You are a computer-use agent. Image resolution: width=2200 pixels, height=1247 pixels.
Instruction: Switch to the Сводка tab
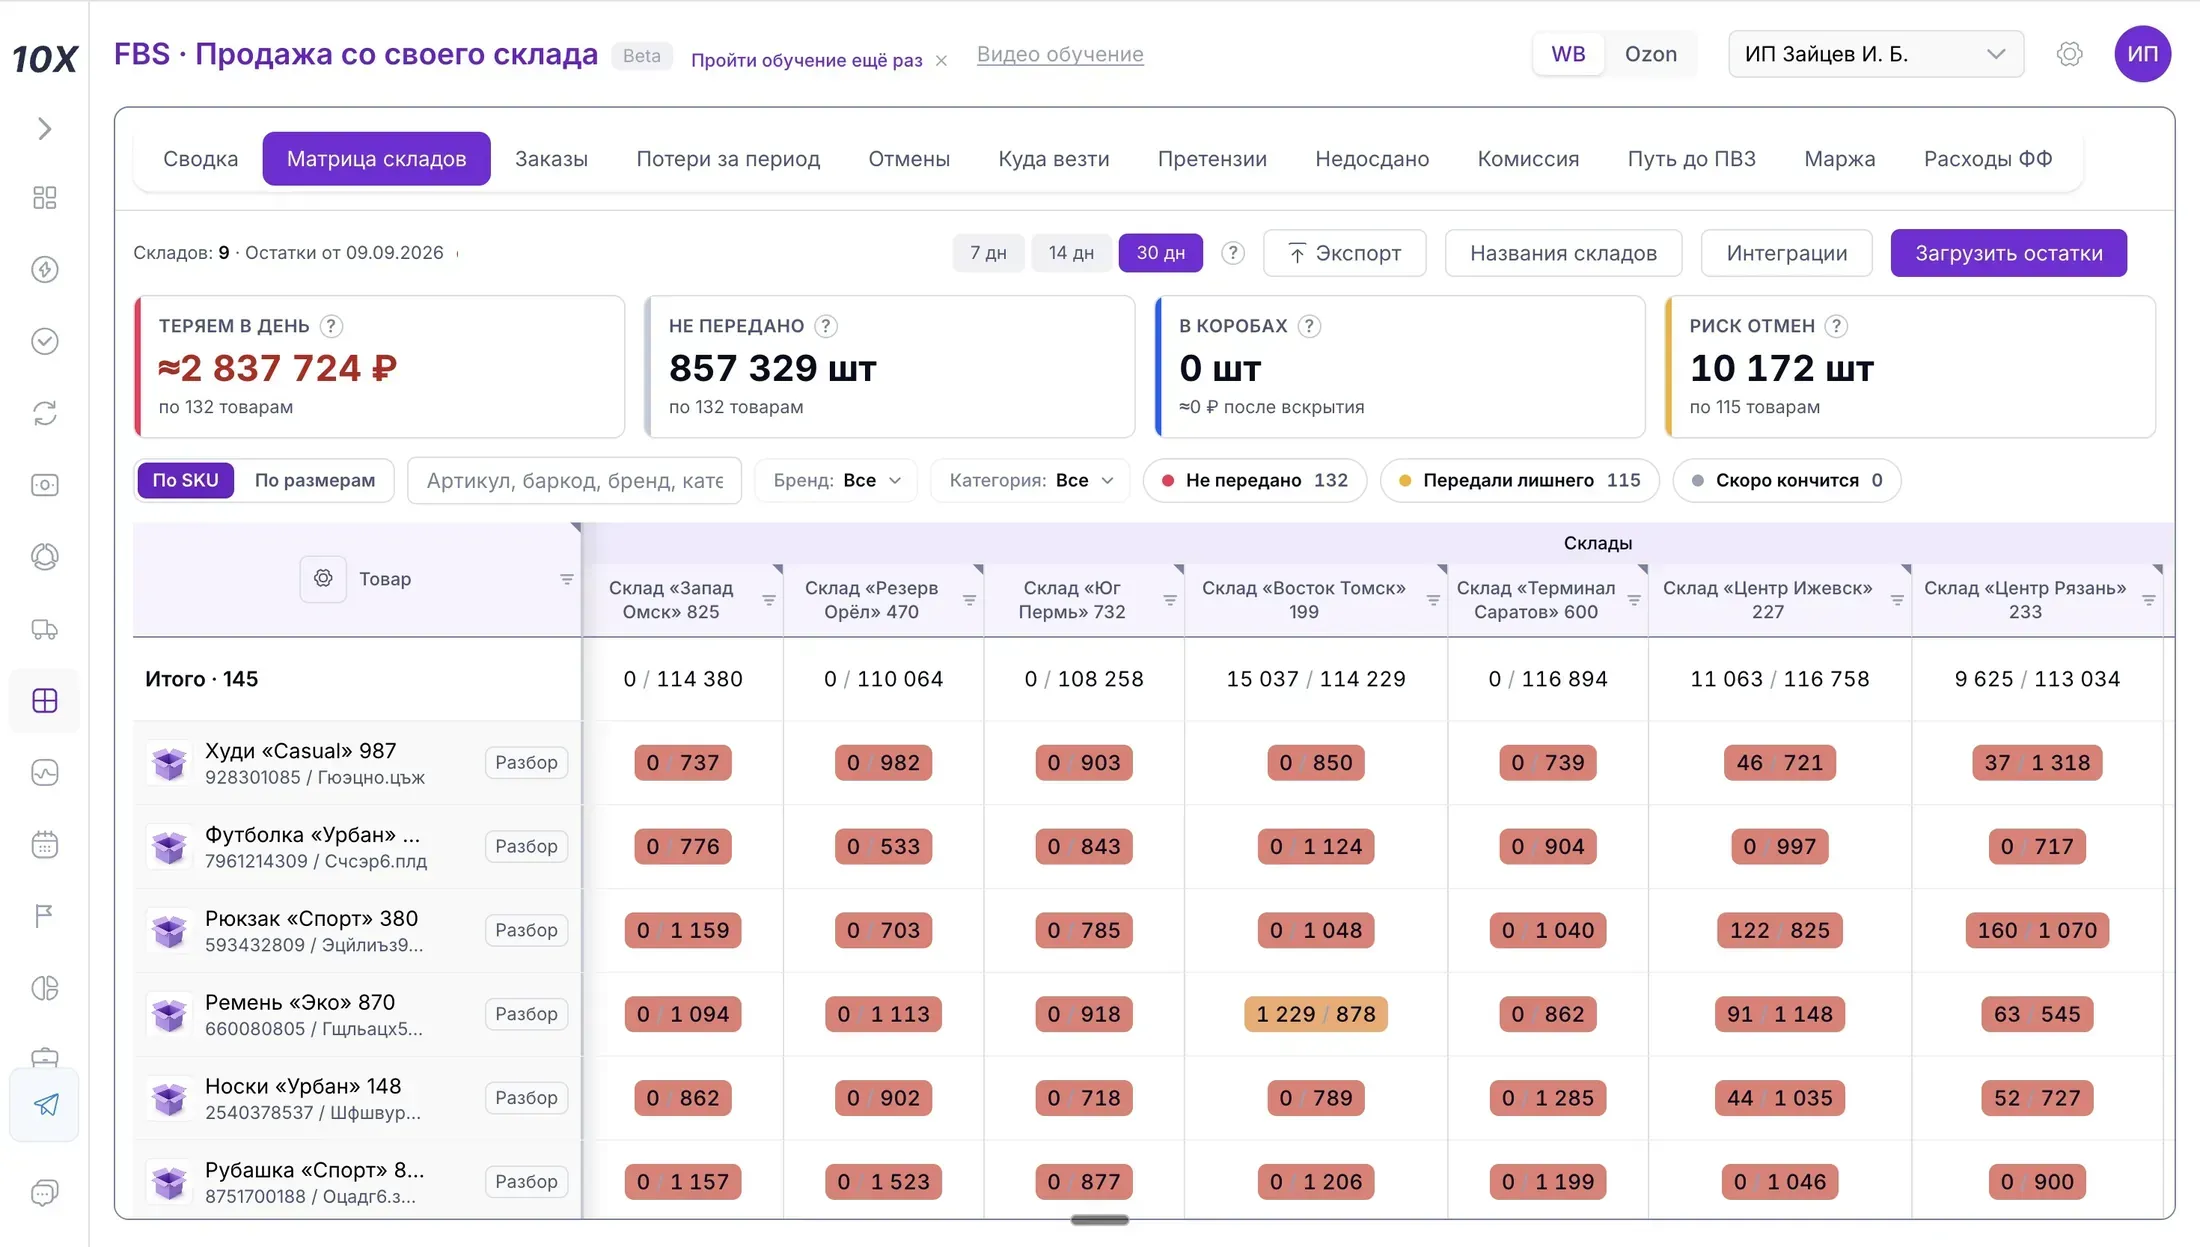tap(201, 159)
